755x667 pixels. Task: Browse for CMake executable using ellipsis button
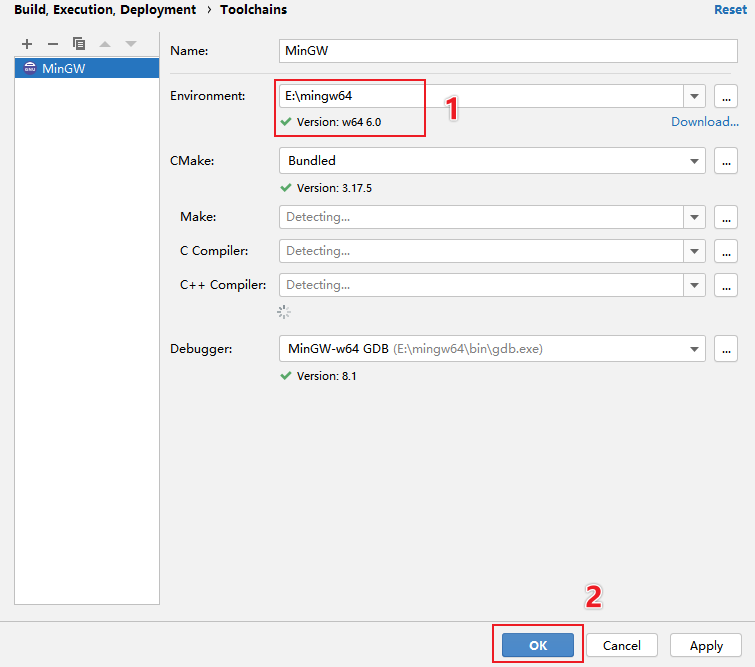pos(726,161)
